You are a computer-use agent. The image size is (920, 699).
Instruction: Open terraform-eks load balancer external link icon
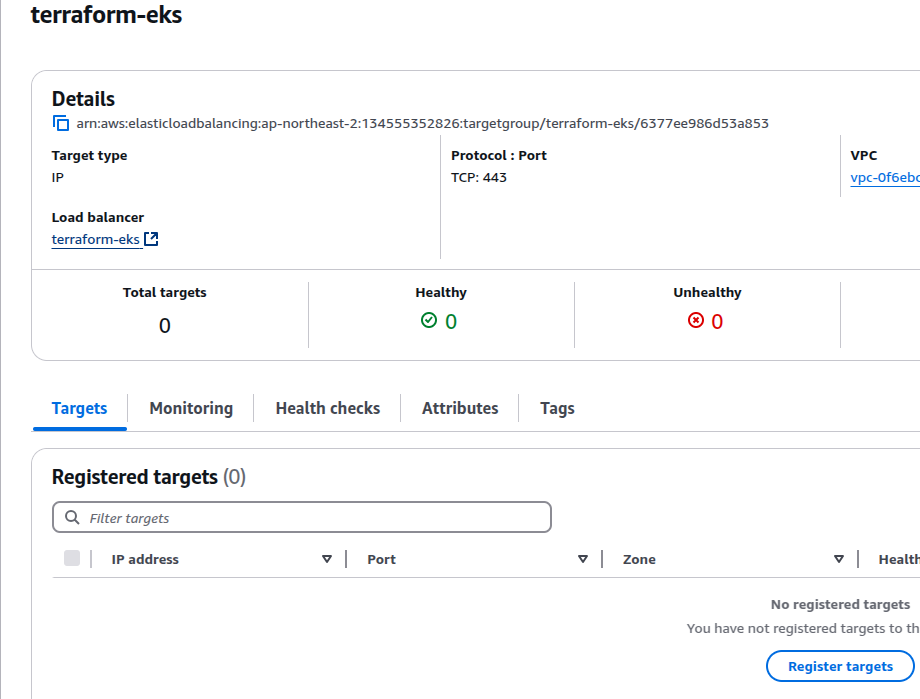click(151, 239)
